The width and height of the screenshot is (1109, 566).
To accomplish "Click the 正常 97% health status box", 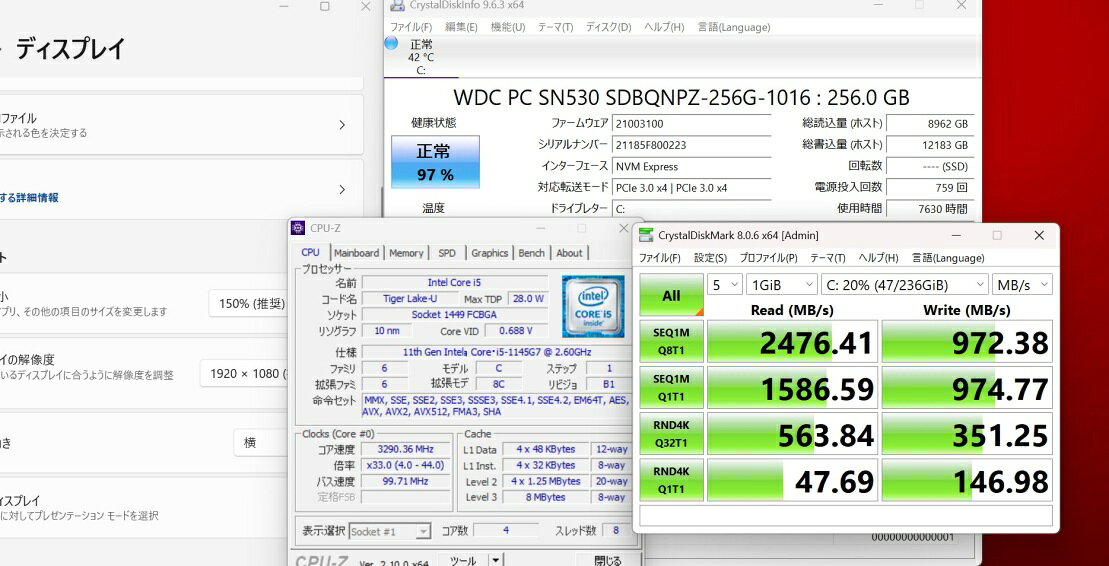I will point(434,162).
